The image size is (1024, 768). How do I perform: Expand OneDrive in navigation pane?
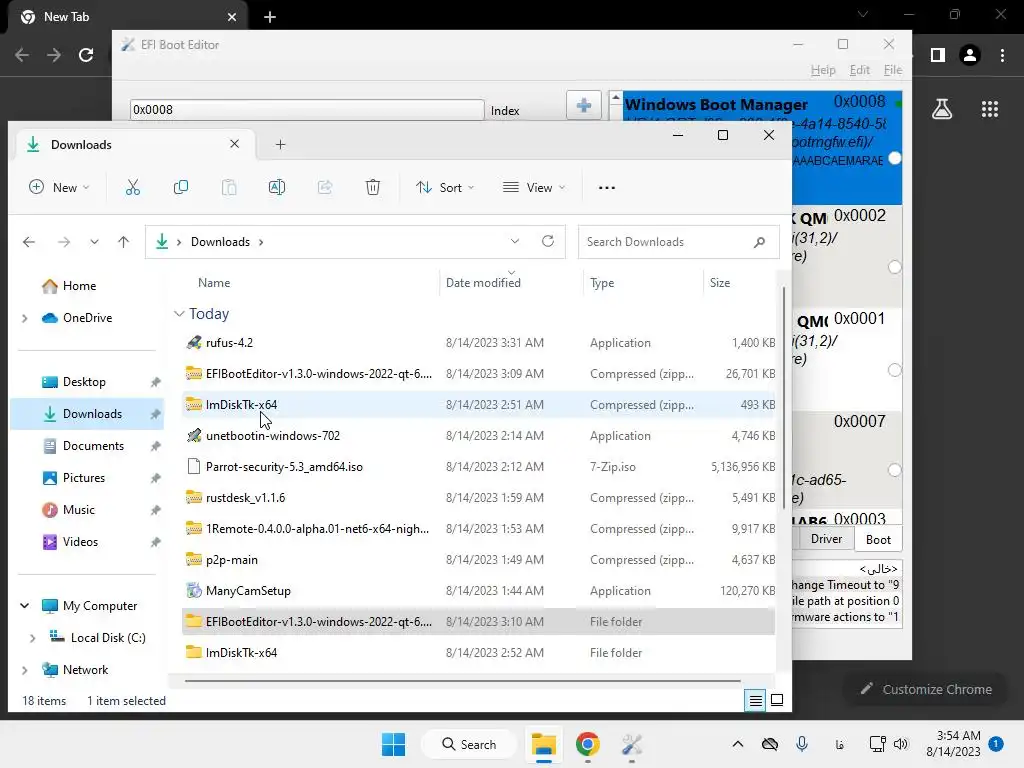pos(25,318)
